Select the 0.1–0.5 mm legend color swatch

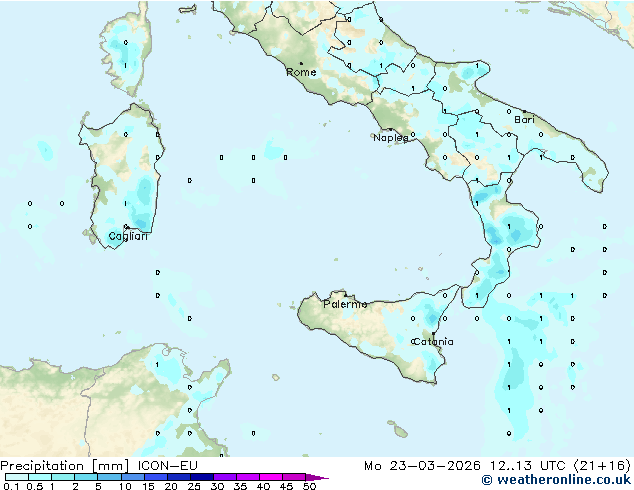coord(17,477)
